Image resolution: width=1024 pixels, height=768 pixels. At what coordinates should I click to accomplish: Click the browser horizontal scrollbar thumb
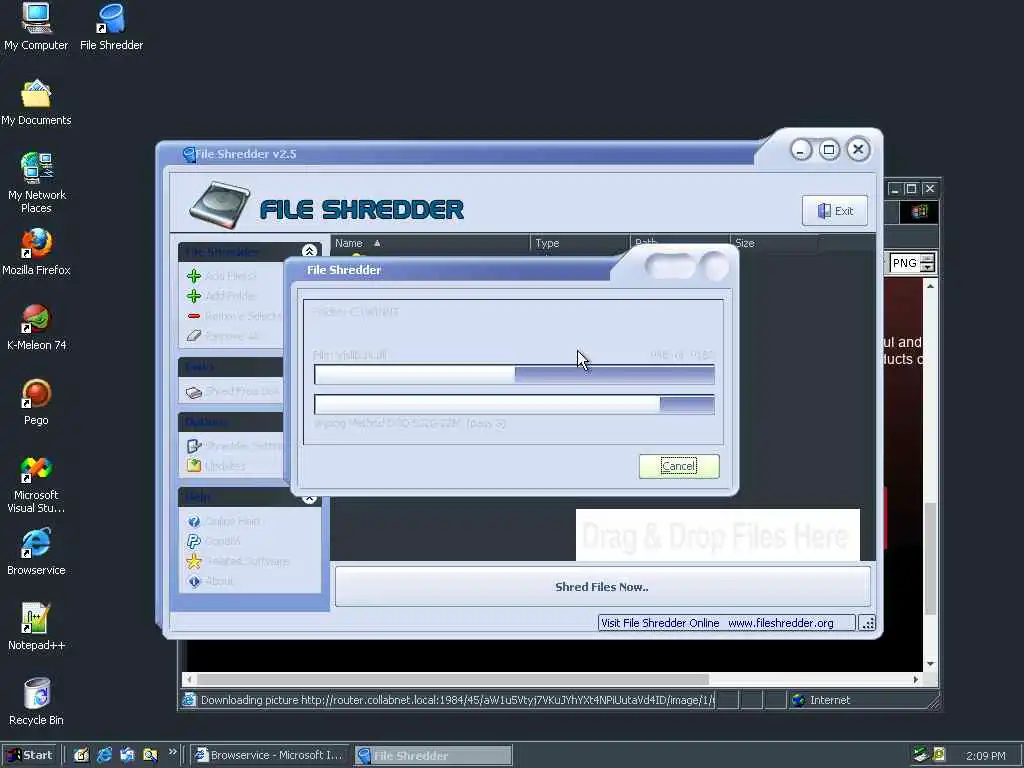453,679
